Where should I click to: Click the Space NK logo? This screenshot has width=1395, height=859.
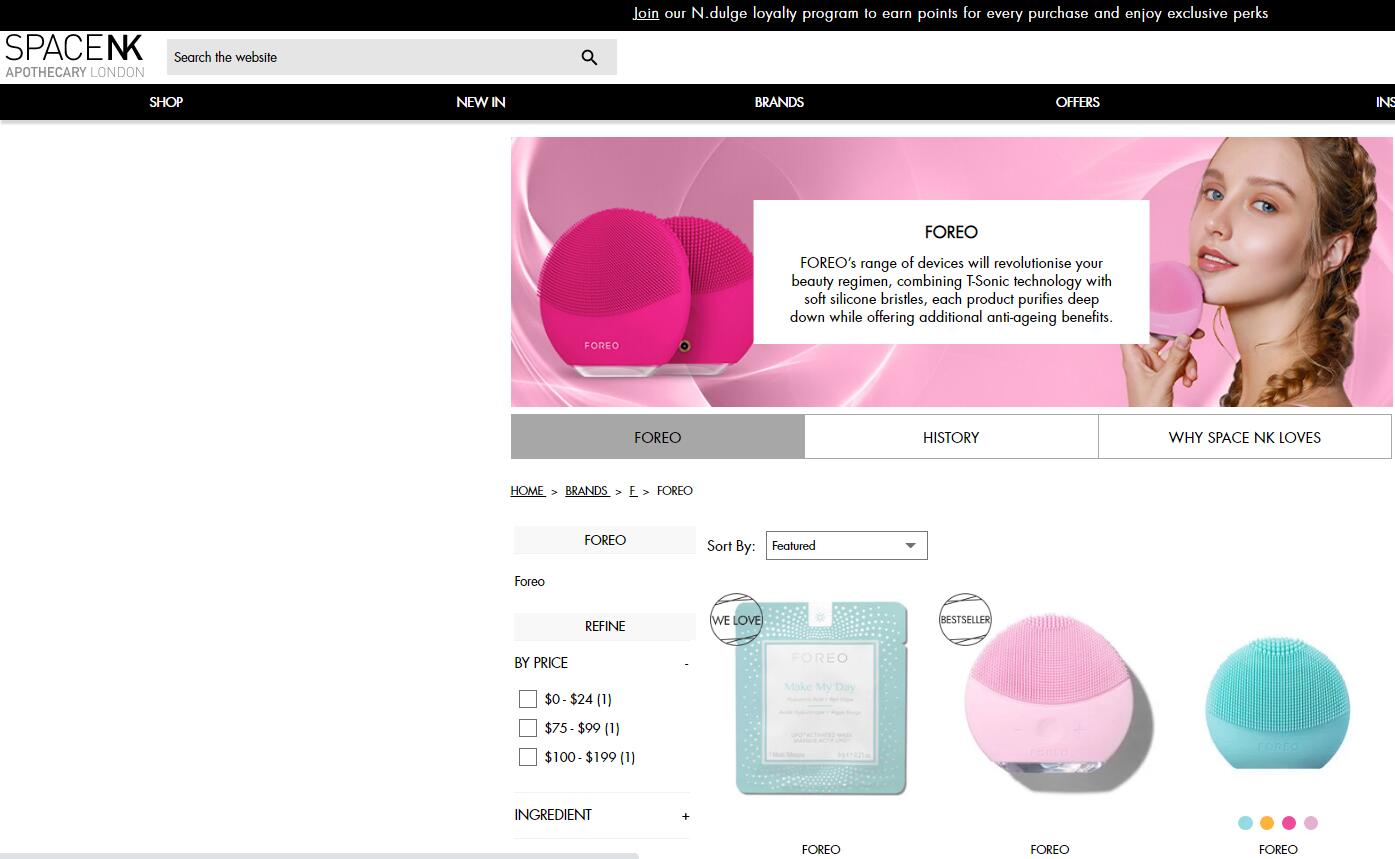click(x=75, y=56)
